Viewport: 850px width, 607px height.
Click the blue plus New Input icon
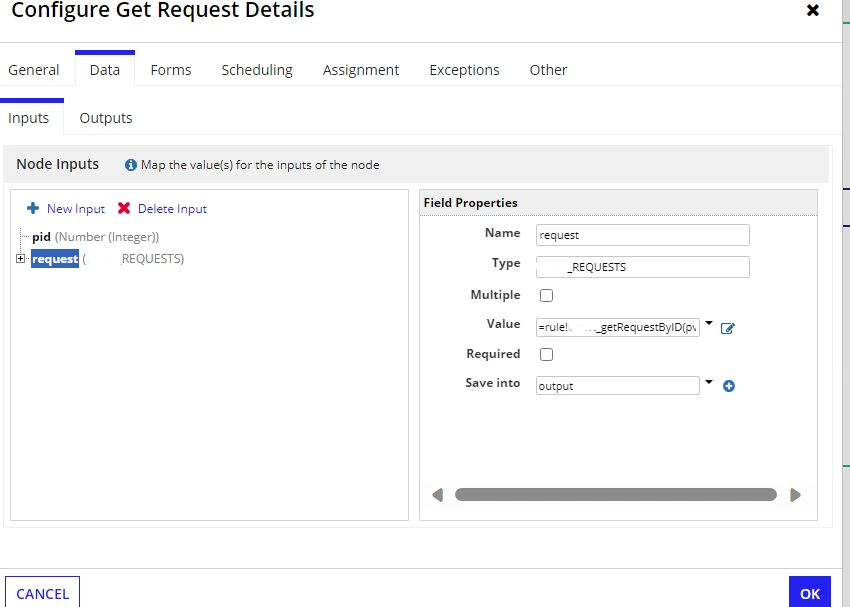[x=33, y=208]
